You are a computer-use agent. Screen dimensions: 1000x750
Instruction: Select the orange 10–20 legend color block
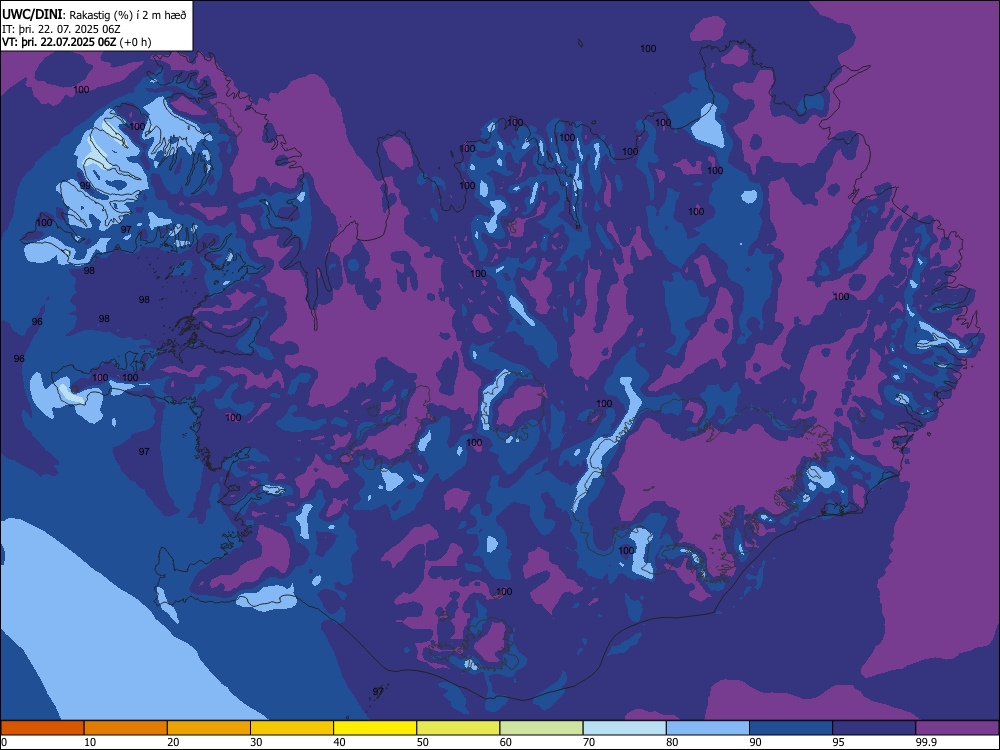click(126, 728)
